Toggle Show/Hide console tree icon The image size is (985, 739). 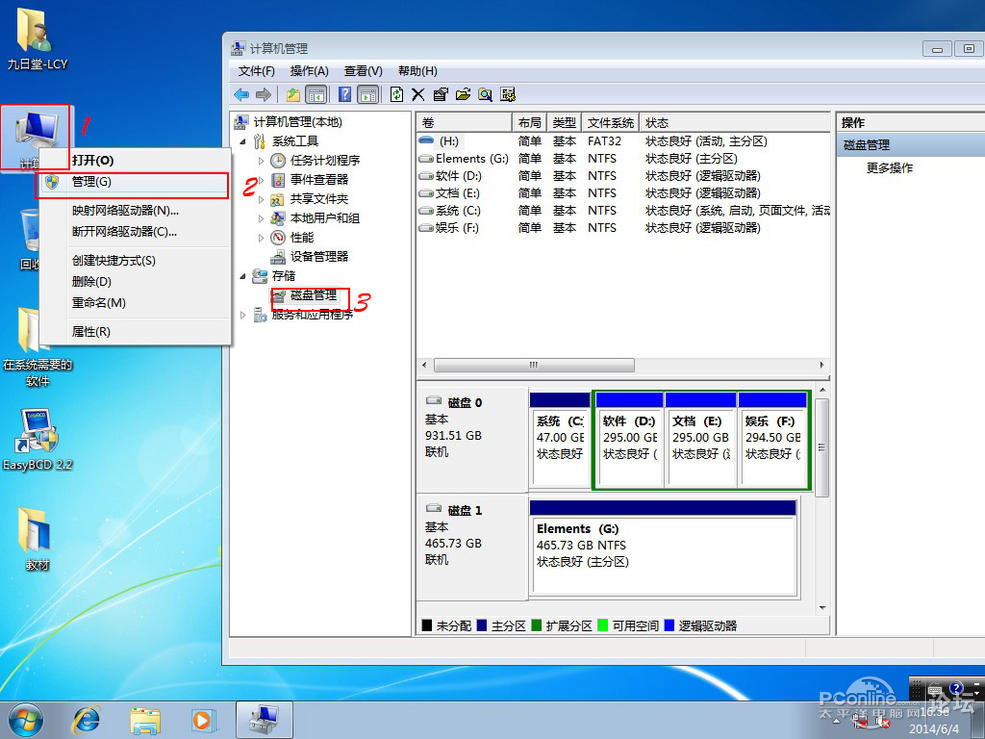point(316,95)
